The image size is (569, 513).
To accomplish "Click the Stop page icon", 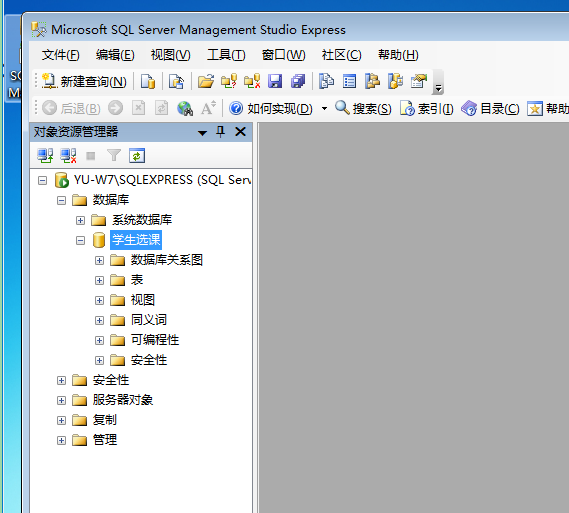I will tap(138, 108).
